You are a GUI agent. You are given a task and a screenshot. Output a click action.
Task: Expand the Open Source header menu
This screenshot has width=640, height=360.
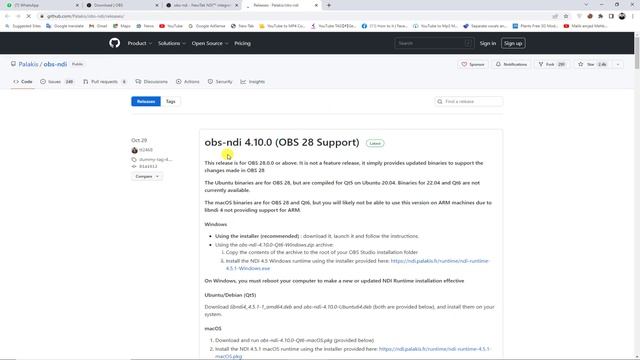point(210,43)
